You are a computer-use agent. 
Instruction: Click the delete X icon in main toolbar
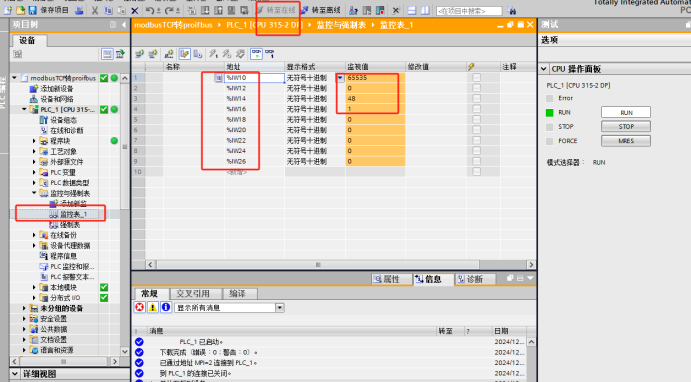[135, 10]
